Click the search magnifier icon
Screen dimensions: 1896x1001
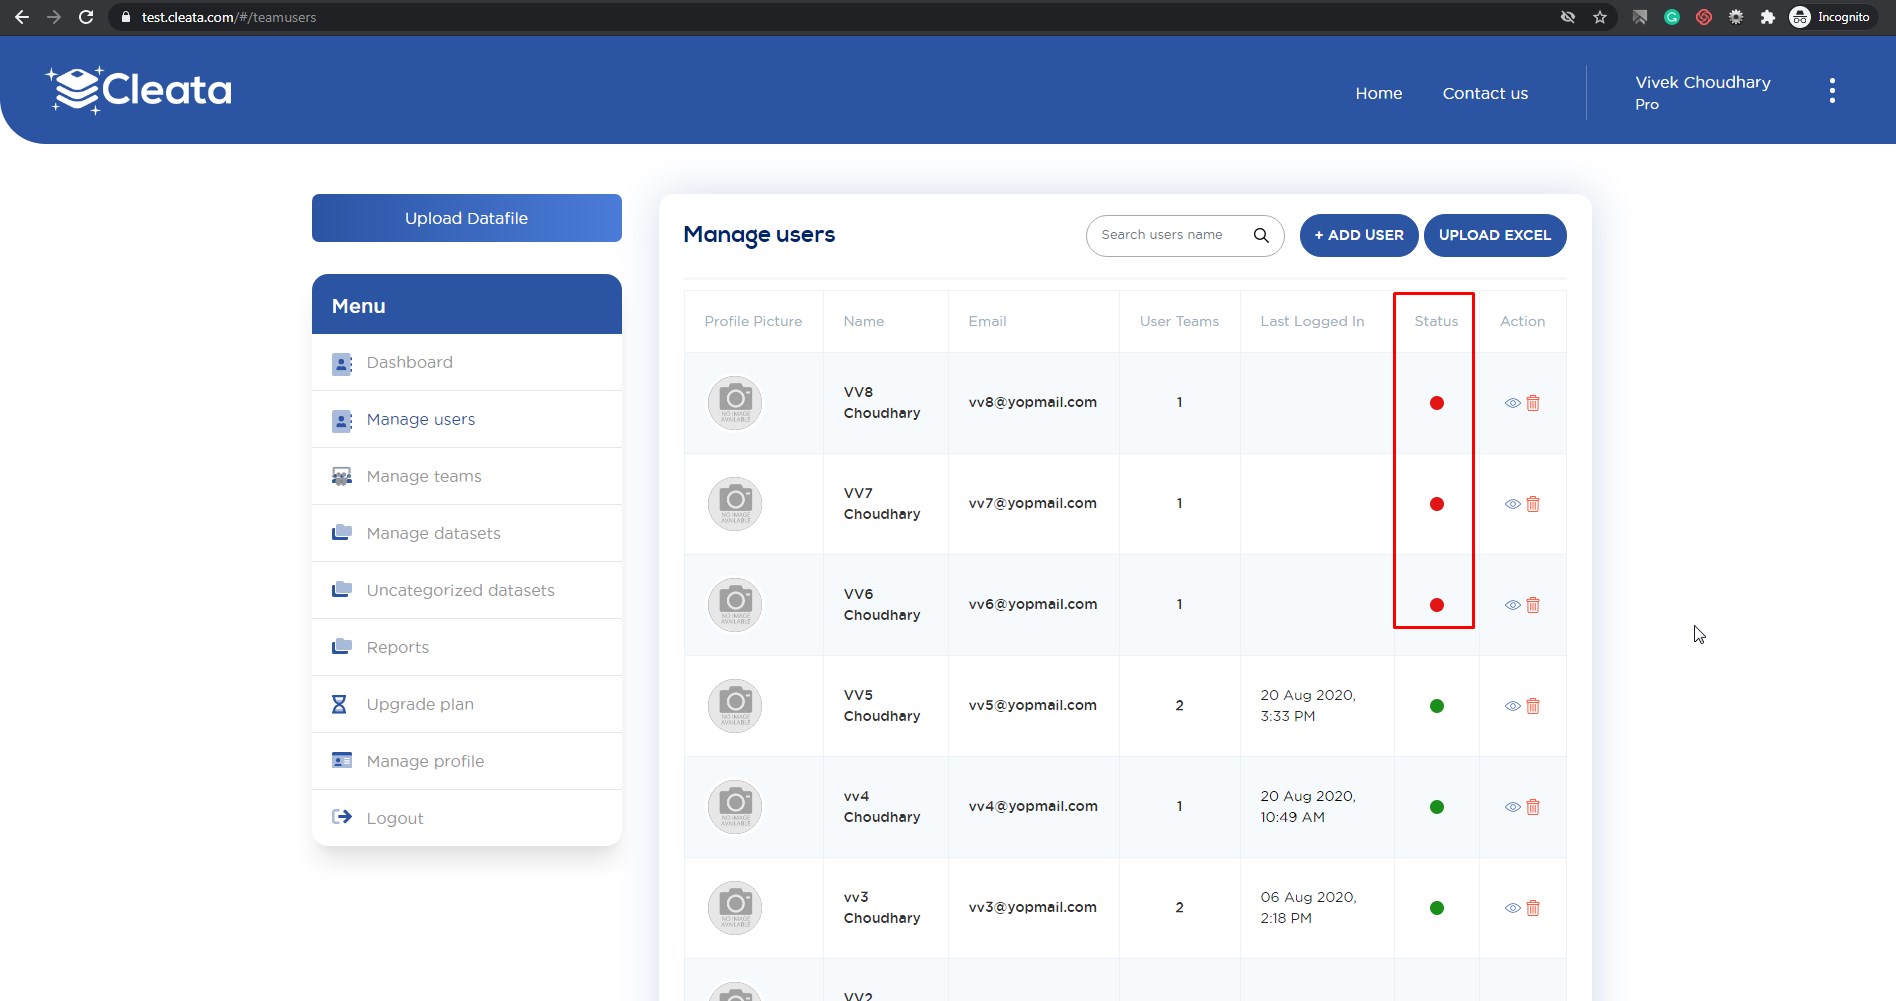1261,235
